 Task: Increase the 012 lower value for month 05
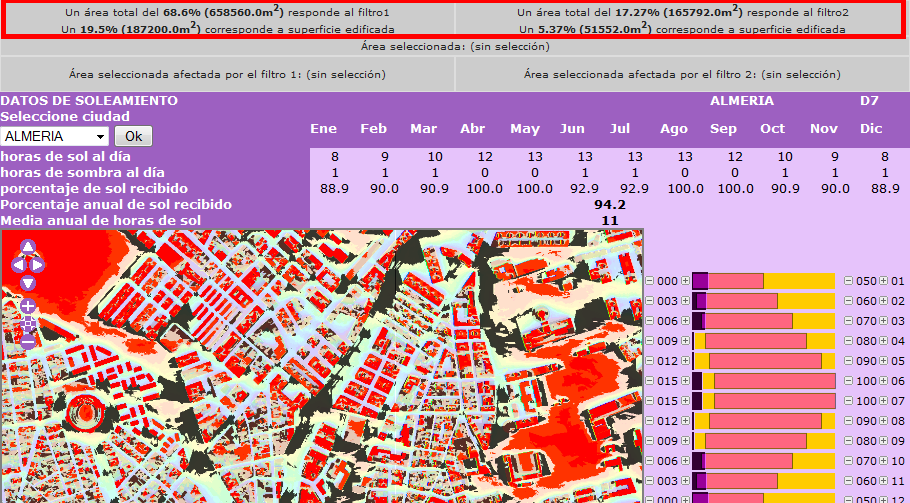(x=685, y=361)
